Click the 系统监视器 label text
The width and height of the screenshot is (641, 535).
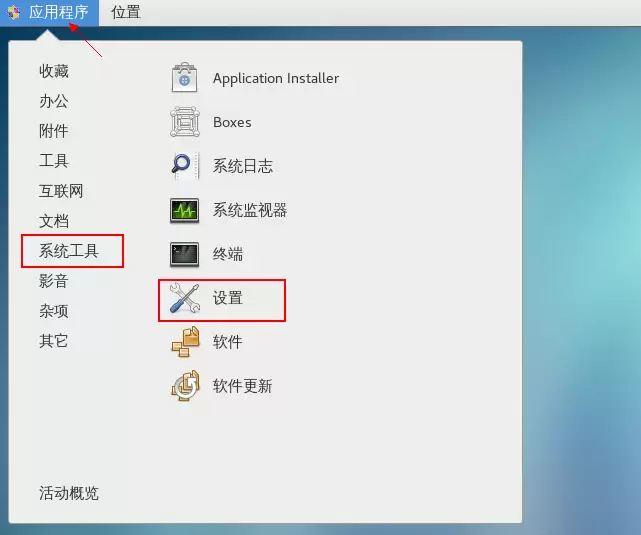(250, 210)
